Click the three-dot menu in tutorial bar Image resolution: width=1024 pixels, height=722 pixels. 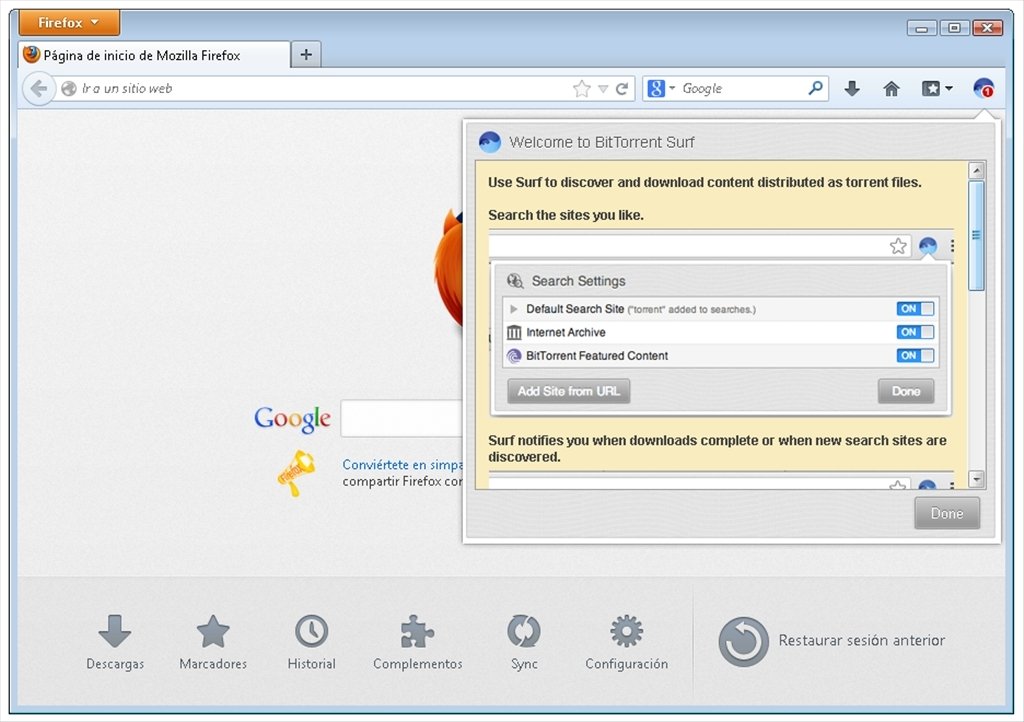click(952, 246)
